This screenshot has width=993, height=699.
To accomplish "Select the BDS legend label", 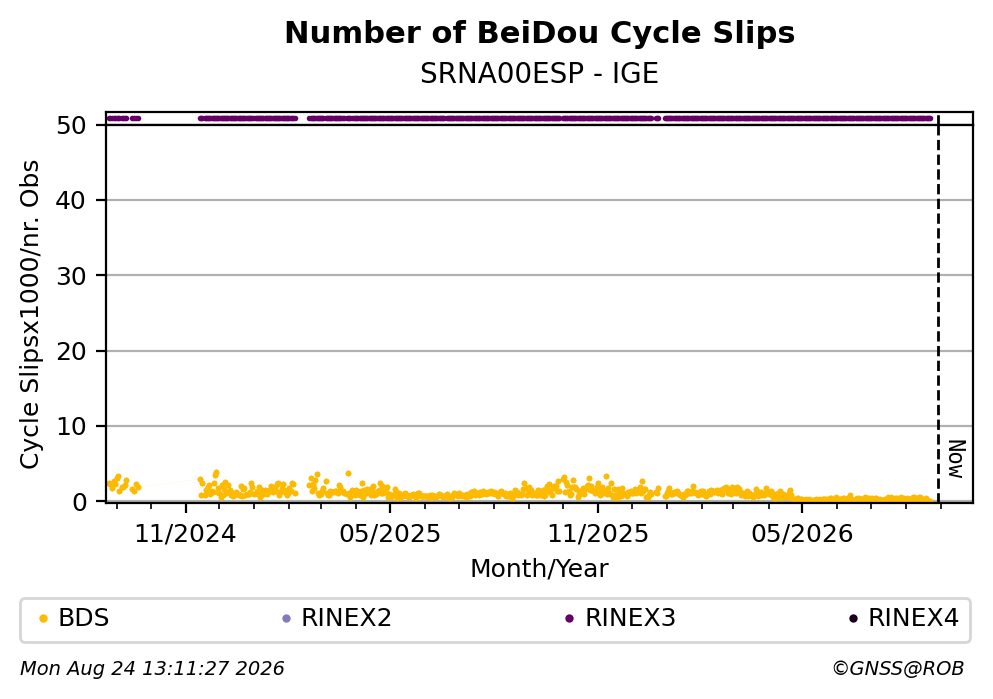I will pos(84,618).
